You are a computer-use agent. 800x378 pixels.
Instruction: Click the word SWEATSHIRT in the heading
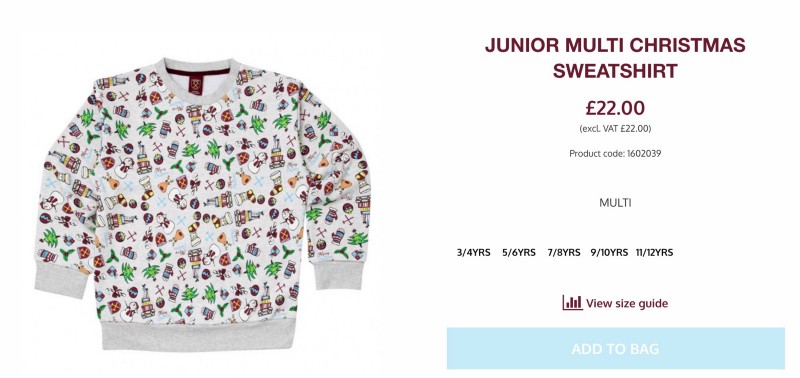click(615, 71)
